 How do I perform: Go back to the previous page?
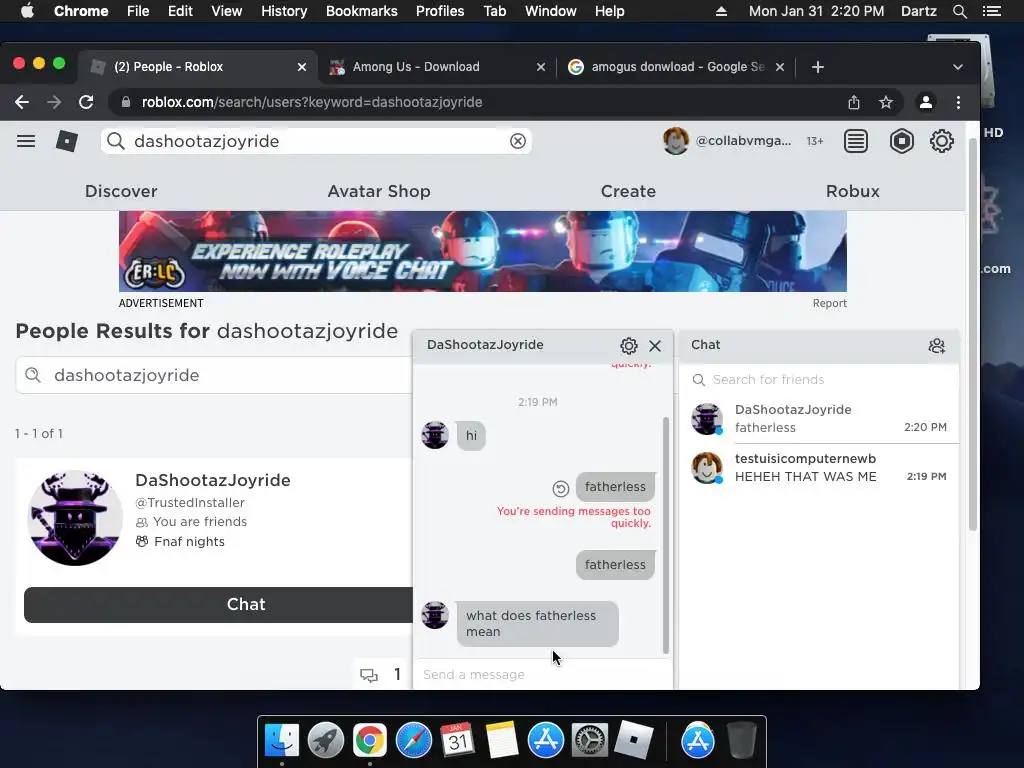click(22, 103)
